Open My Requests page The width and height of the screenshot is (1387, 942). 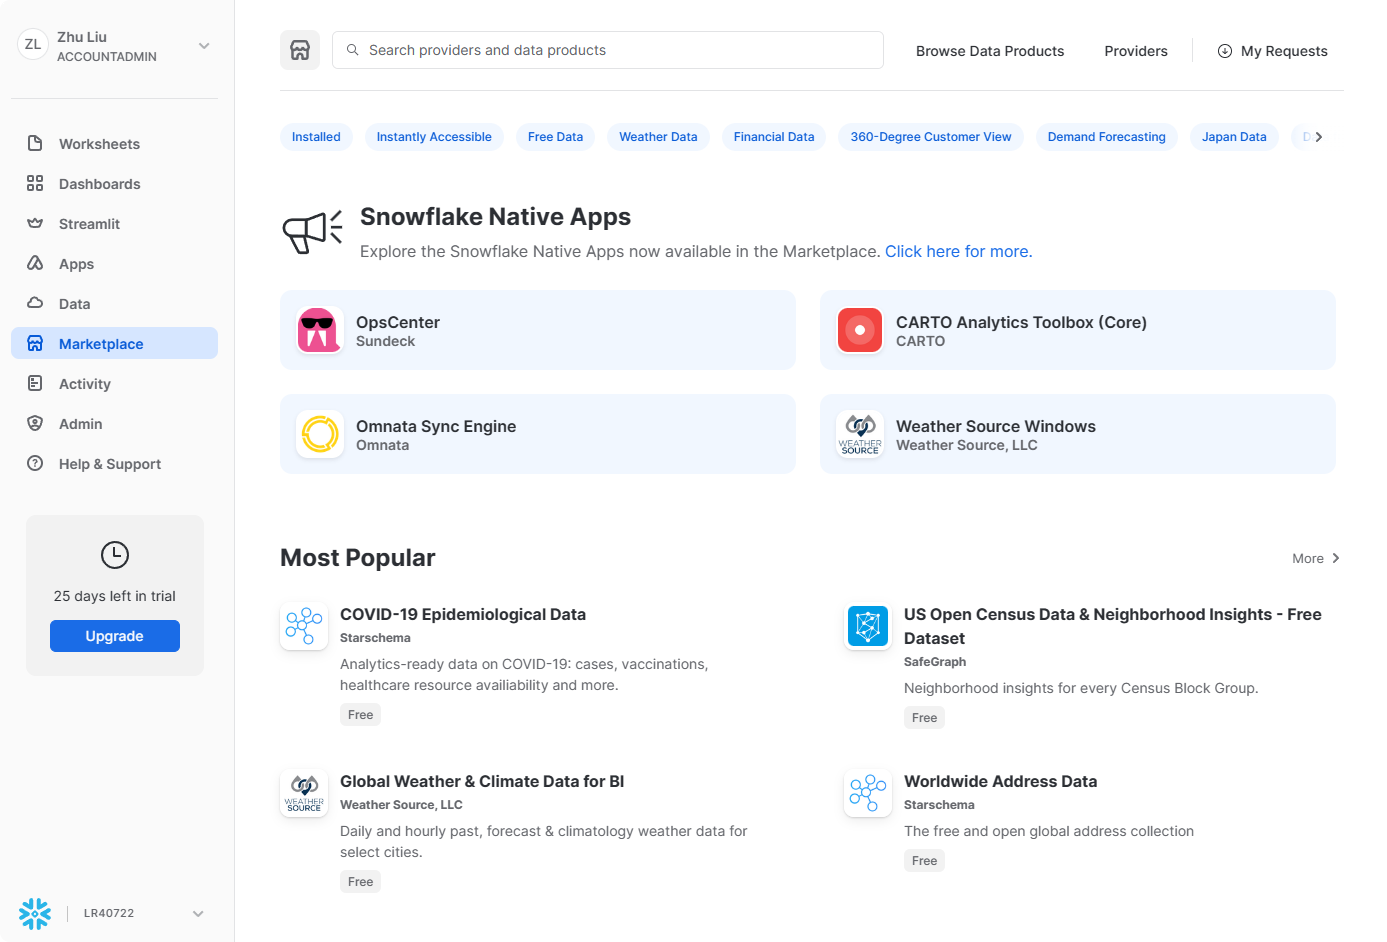point(1272,51)
